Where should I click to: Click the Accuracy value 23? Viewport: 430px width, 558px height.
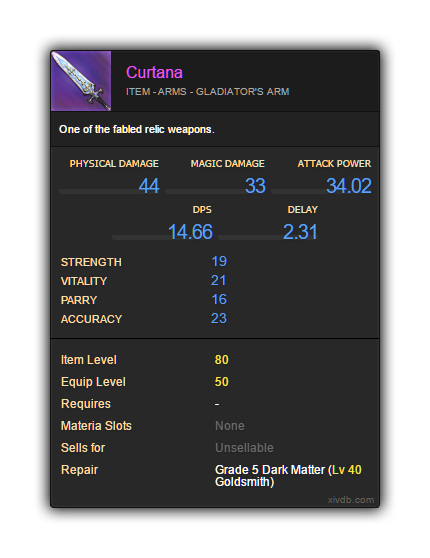219,319
